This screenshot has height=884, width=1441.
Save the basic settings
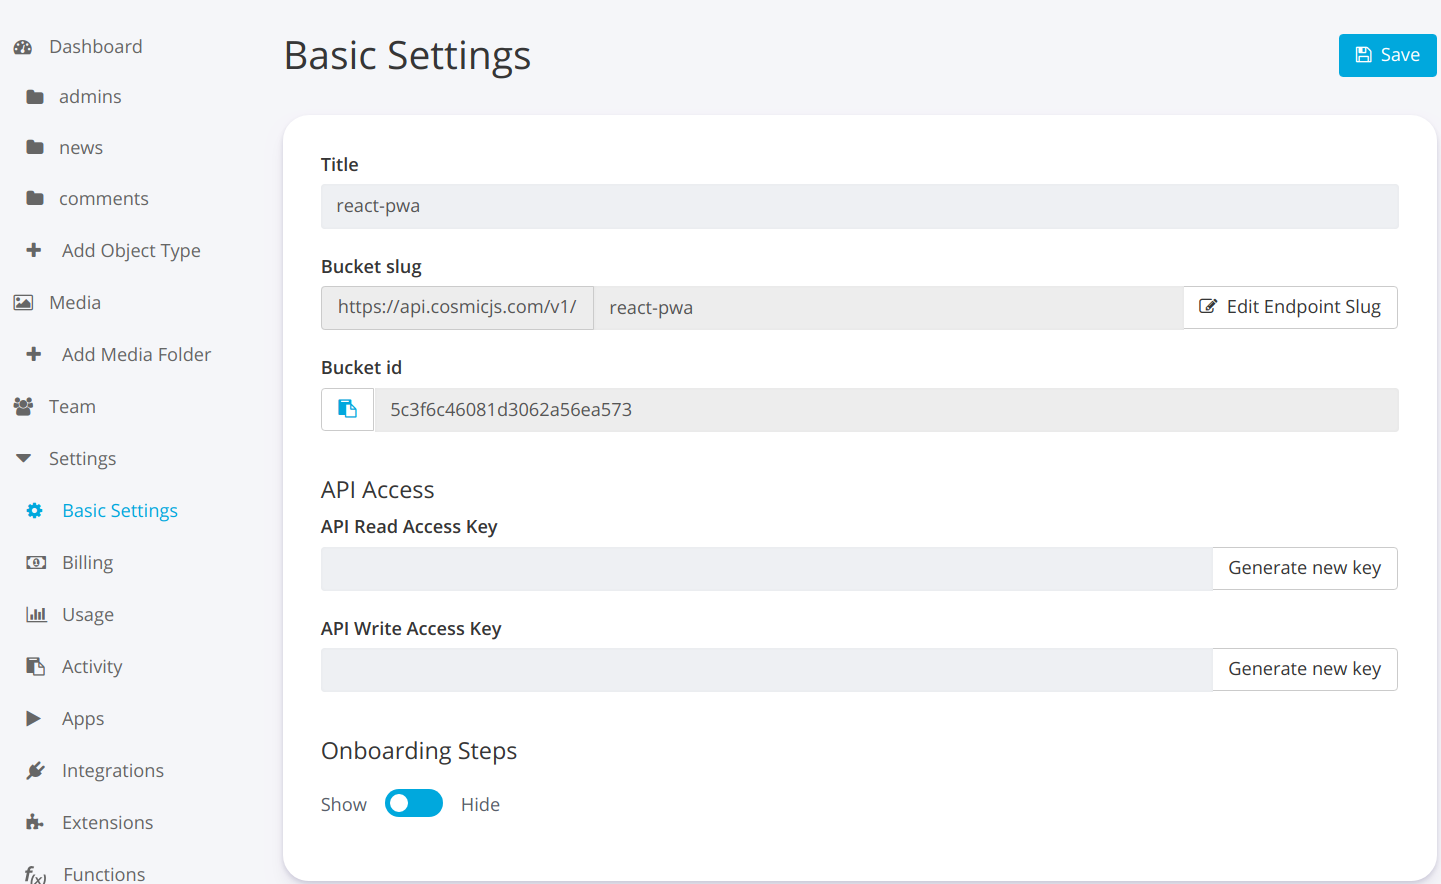tap(1387, 55)
